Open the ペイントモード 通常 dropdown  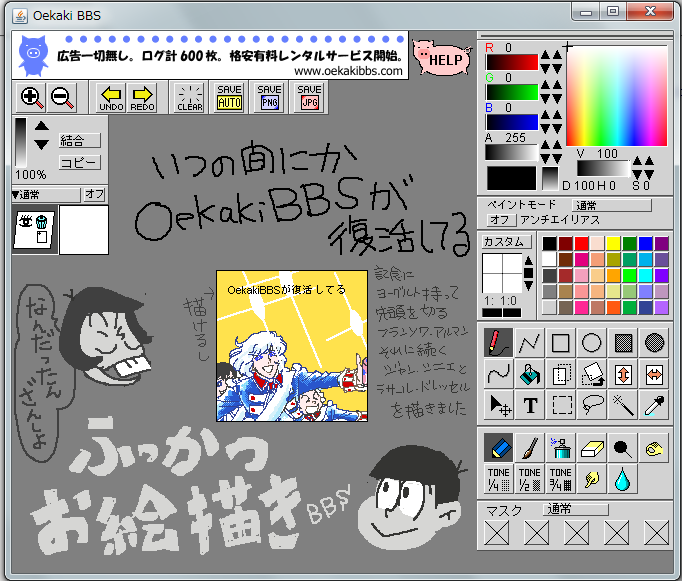[612, 205]
